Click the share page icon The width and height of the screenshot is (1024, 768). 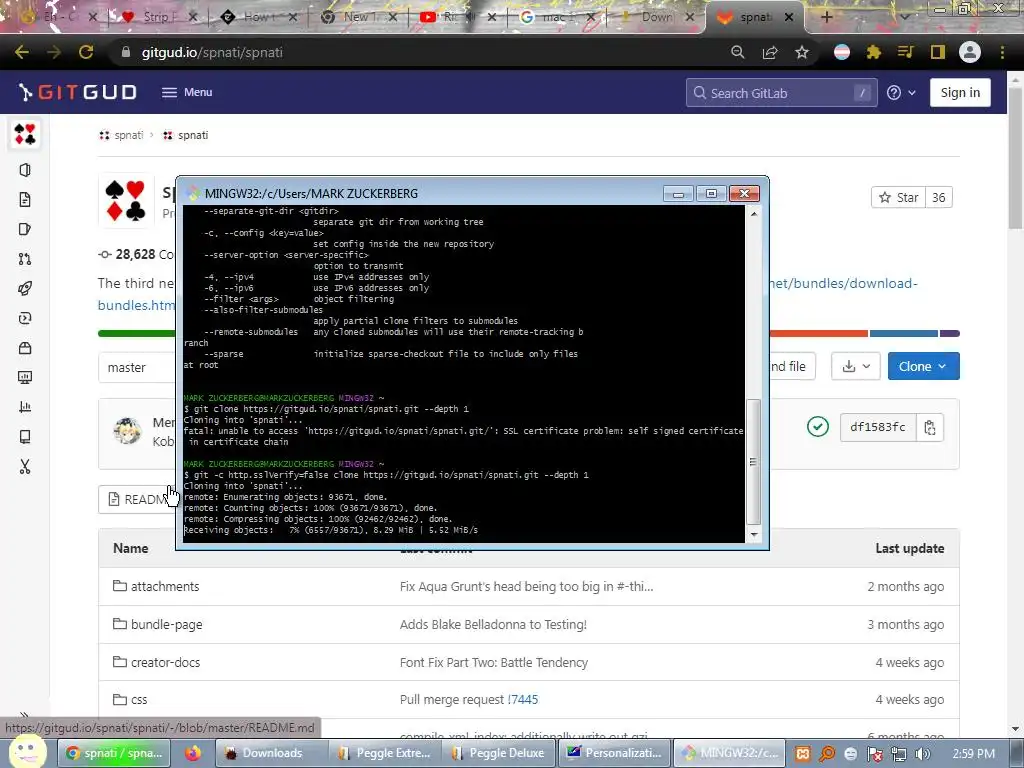(770, 52)
